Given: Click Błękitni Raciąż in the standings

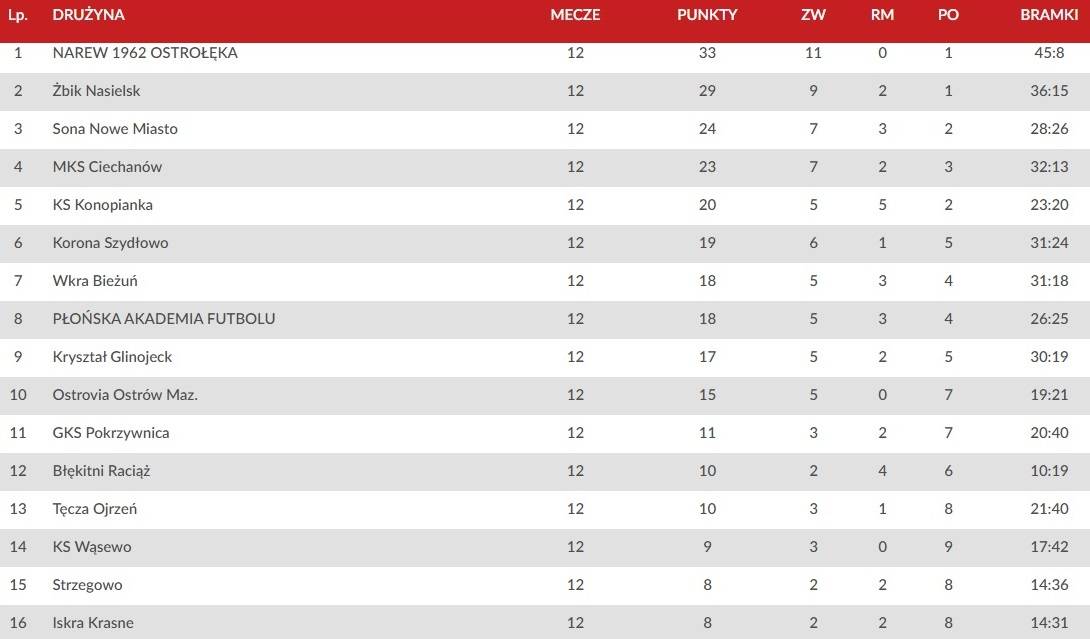Looking at the screenshot, I should (x=101, y=471).
